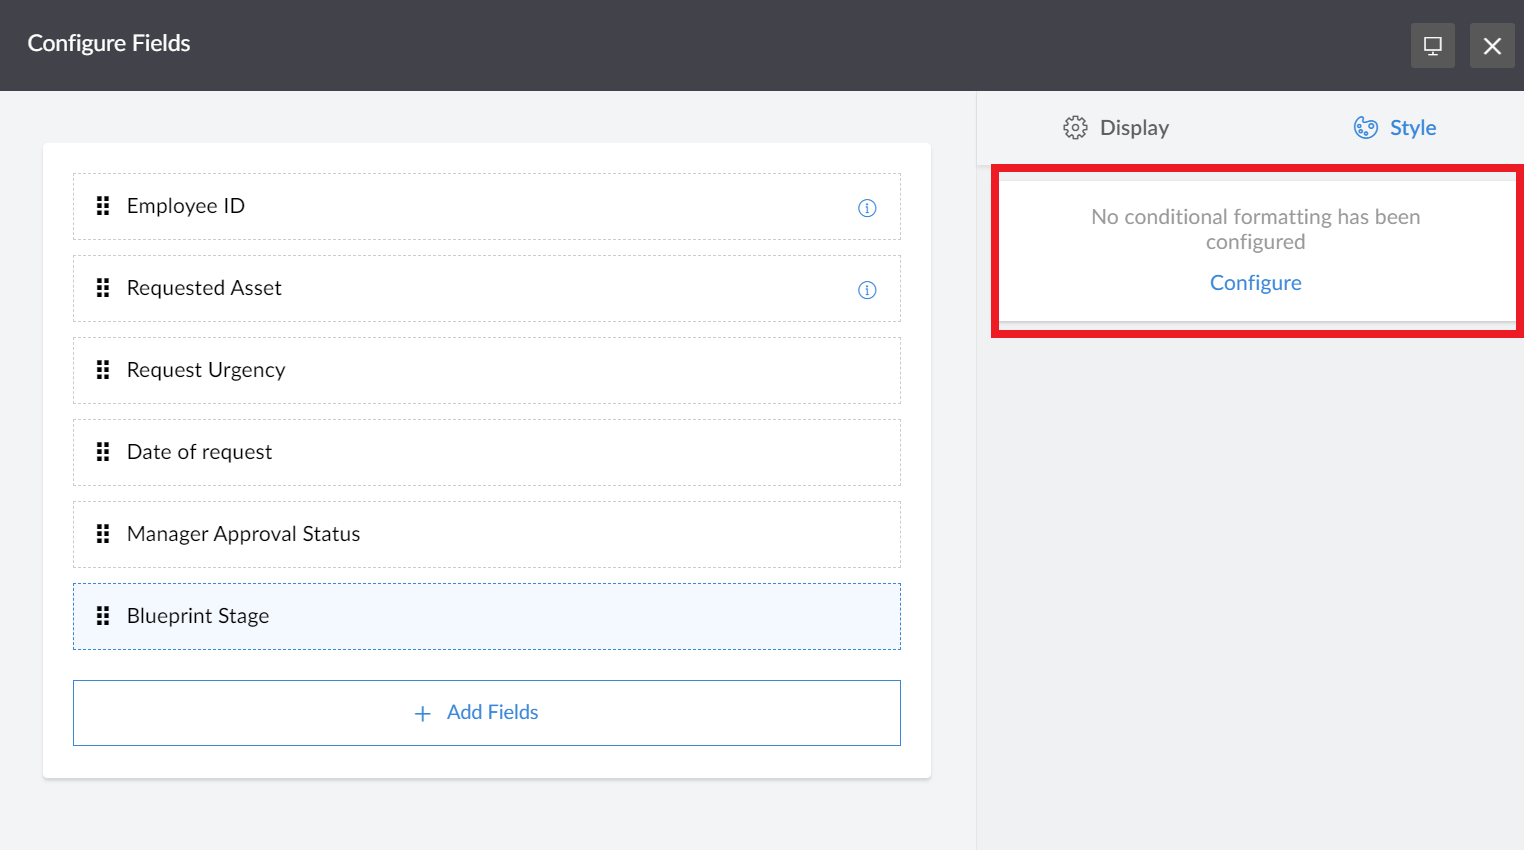1524x850 pixels.
Task: Click the gear icon next to Display
Action: 1075,127
